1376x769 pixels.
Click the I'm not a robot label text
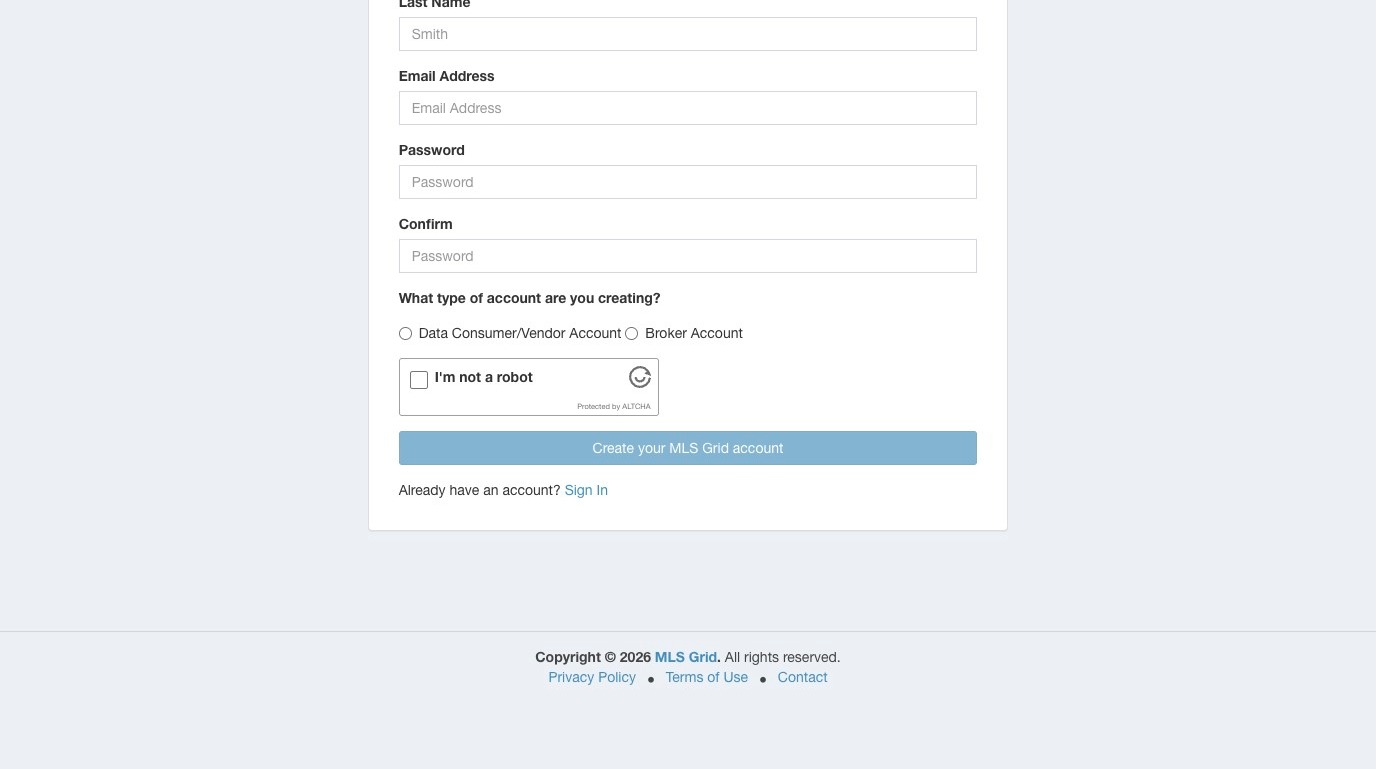[484, 377]
